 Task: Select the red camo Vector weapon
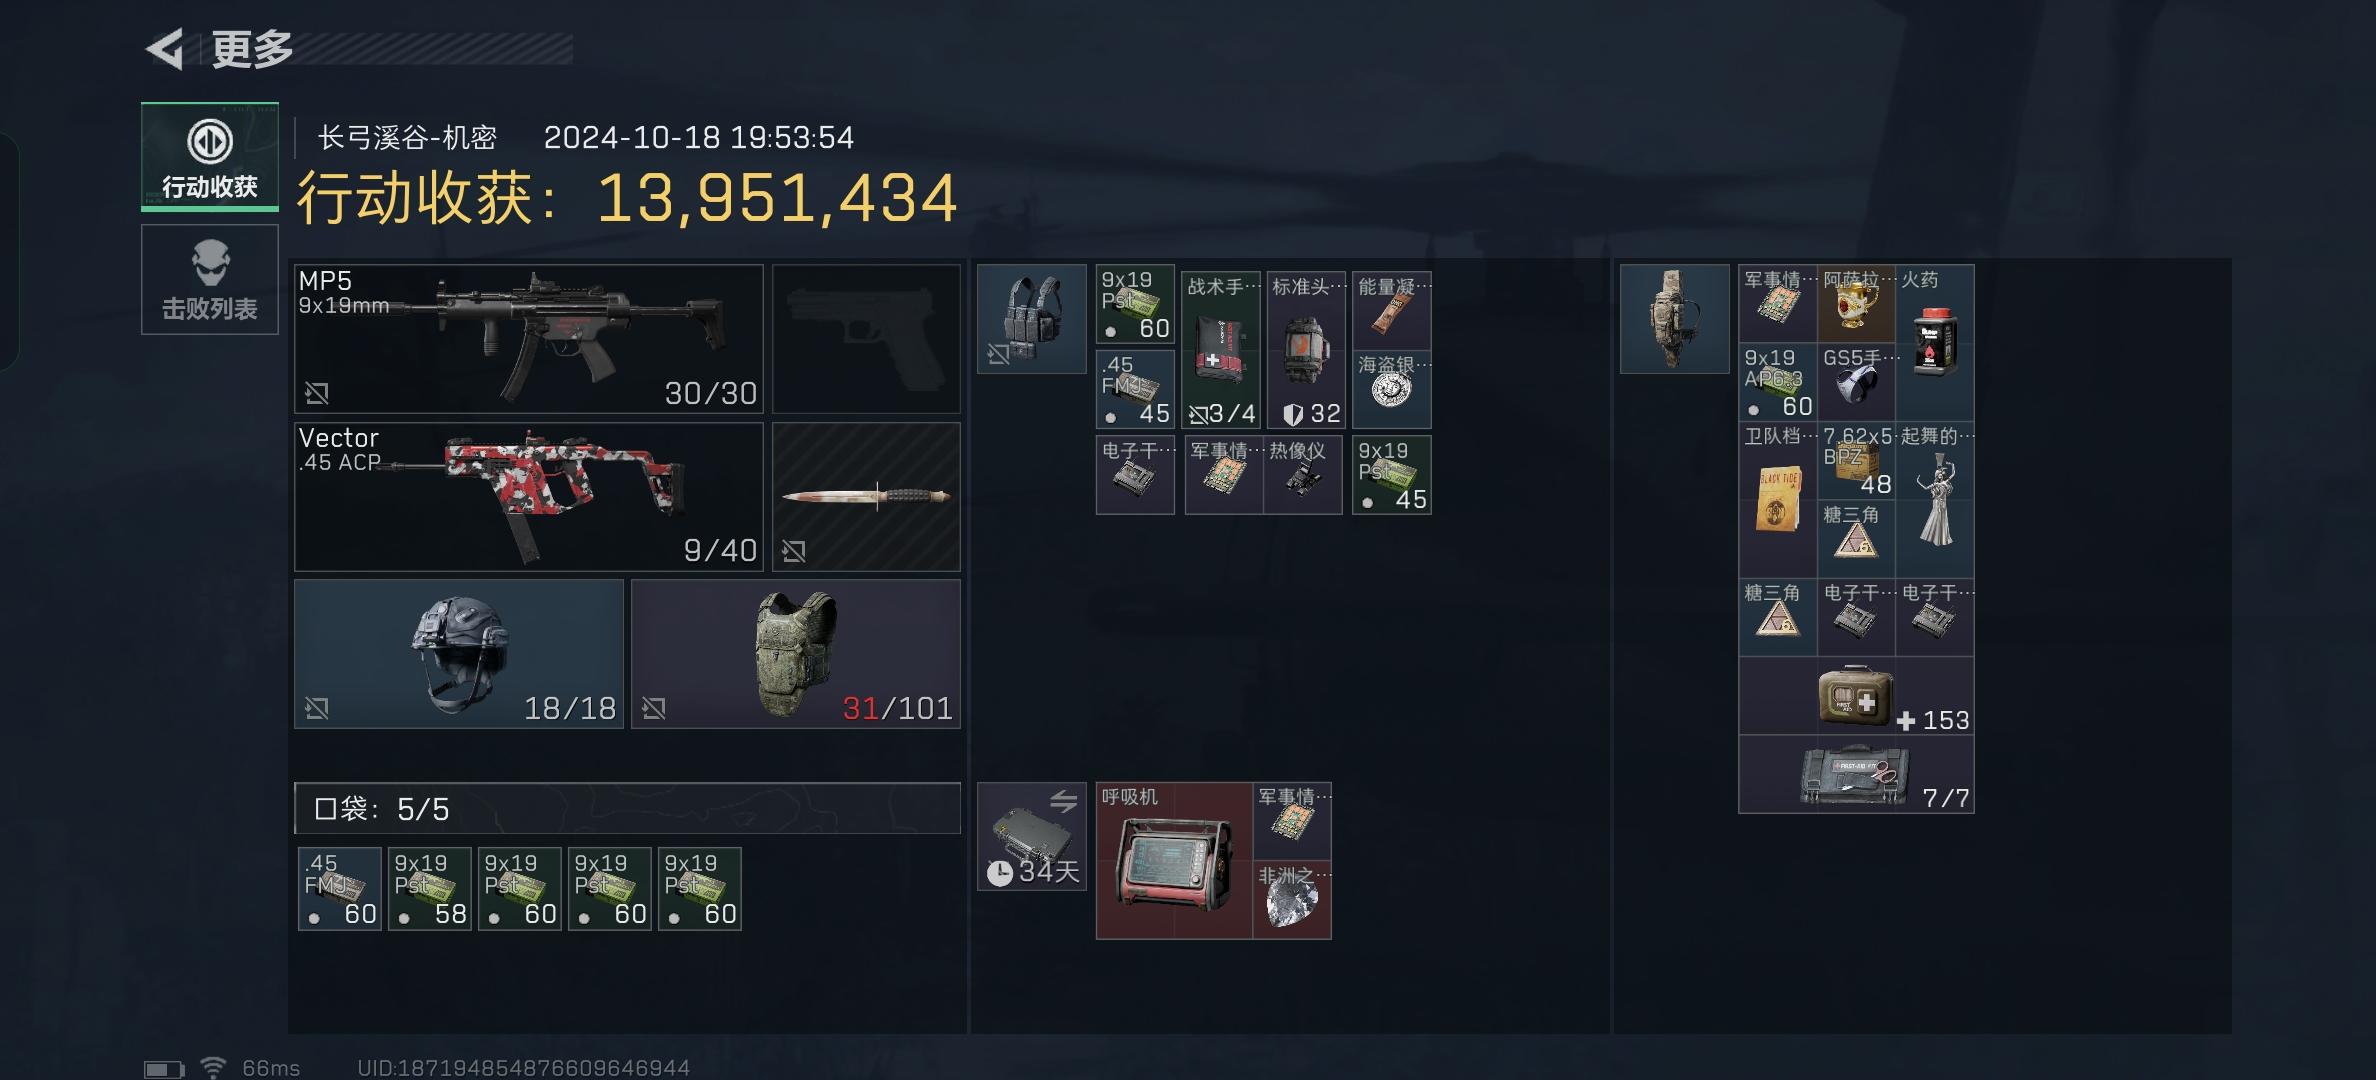528,497
